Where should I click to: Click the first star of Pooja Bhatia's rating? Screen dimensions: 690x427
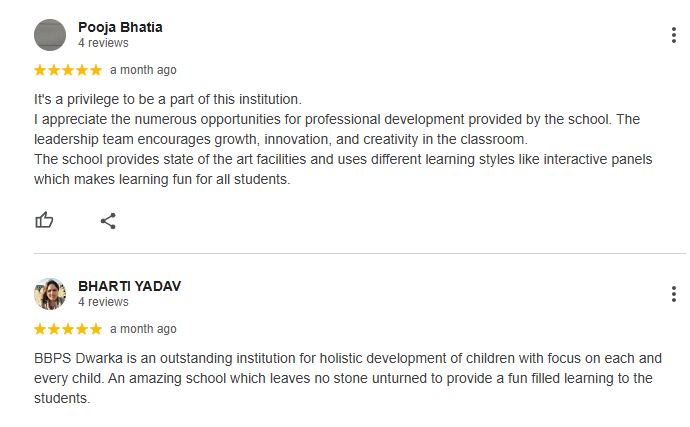(x=40, y=70)
